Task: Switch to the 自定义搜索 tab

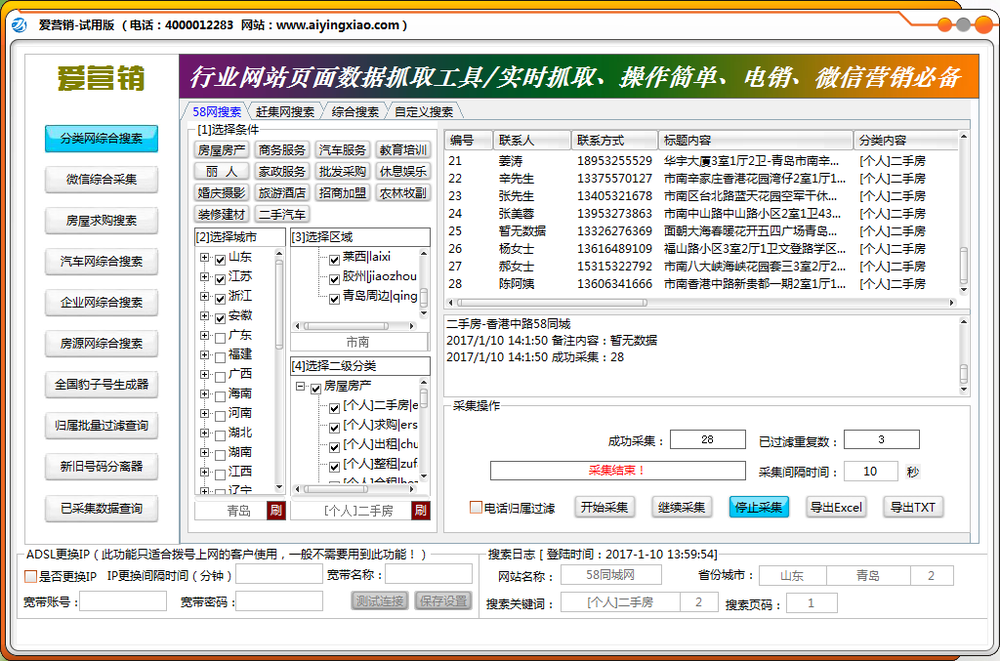Action: click(x=423, y=112)
